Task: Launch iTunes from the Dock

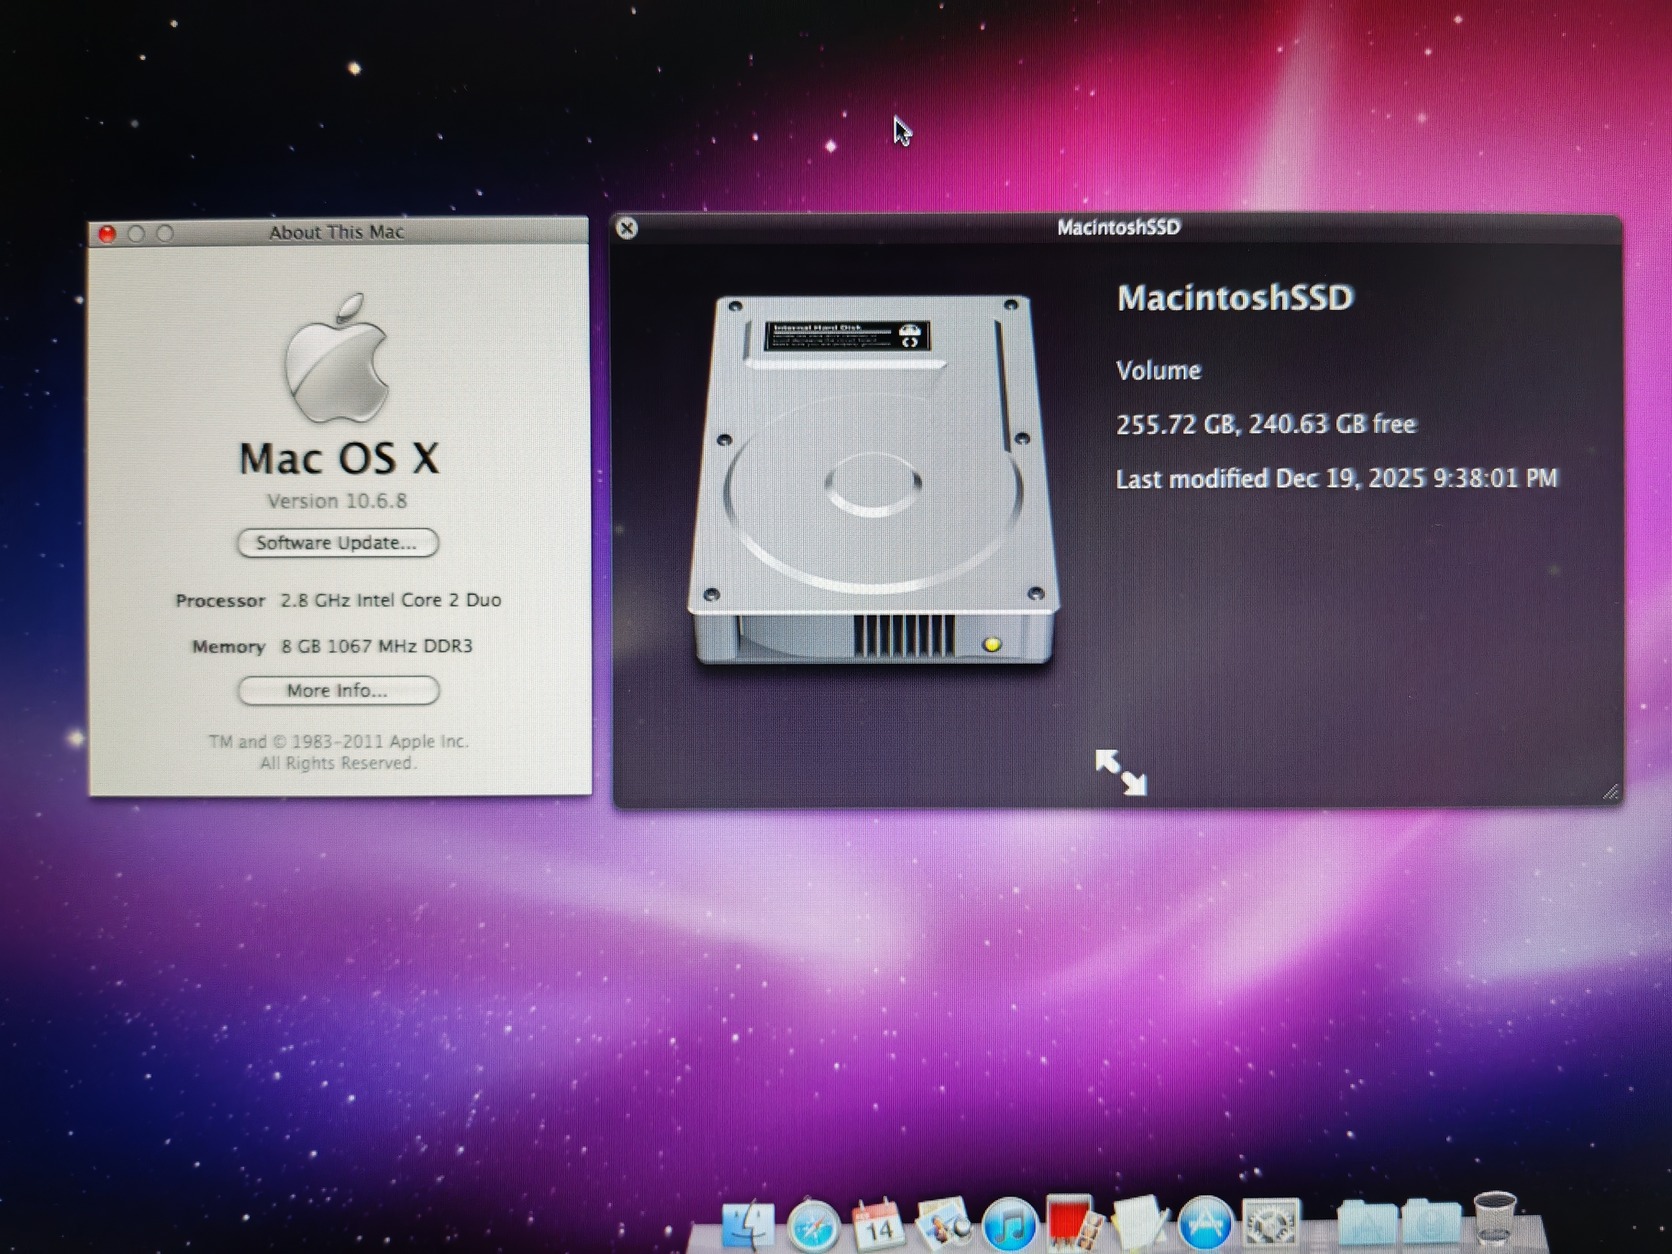Action: [x=1009, y=1225]
